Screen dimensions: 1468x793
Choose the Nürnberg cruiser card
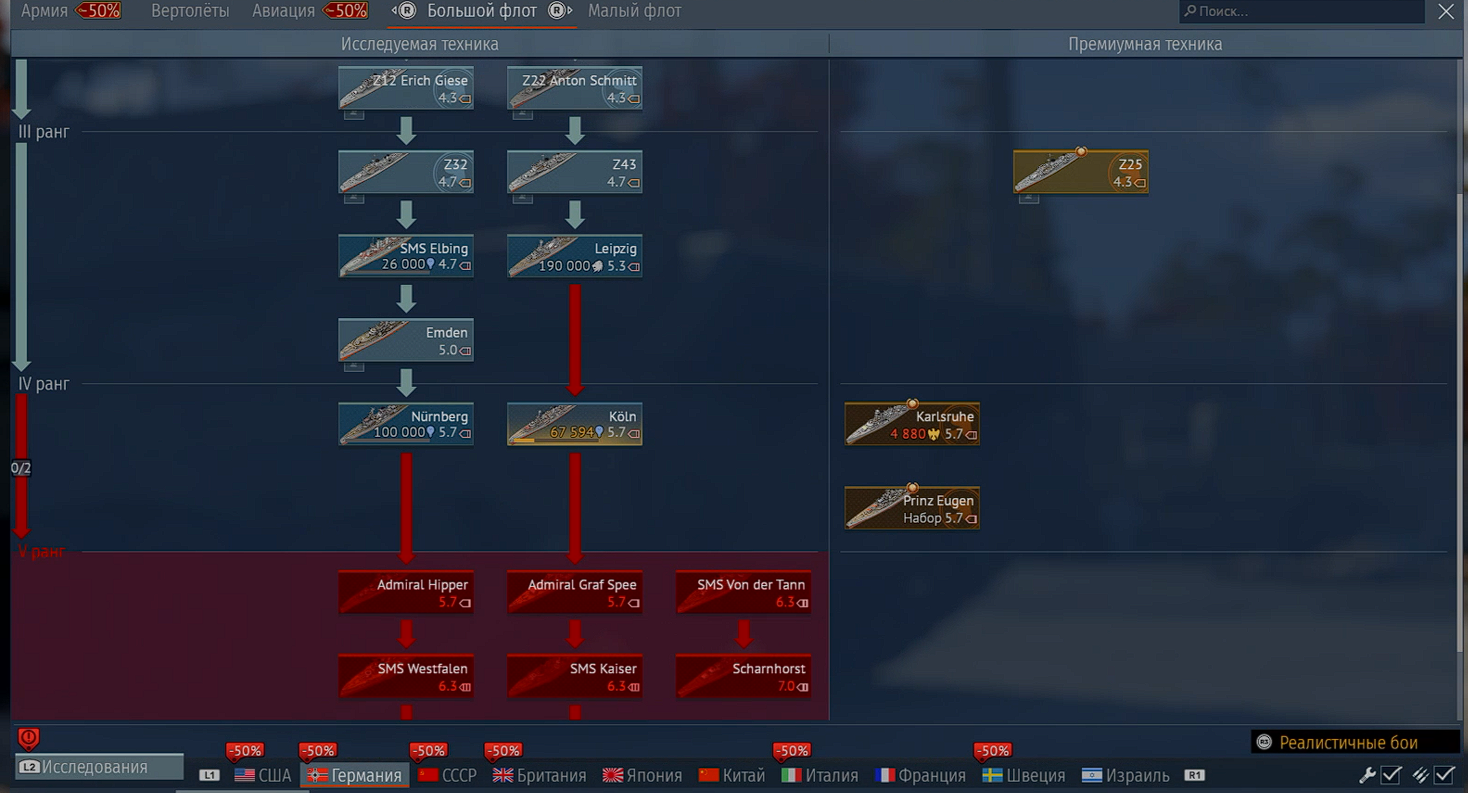(406, 424)
